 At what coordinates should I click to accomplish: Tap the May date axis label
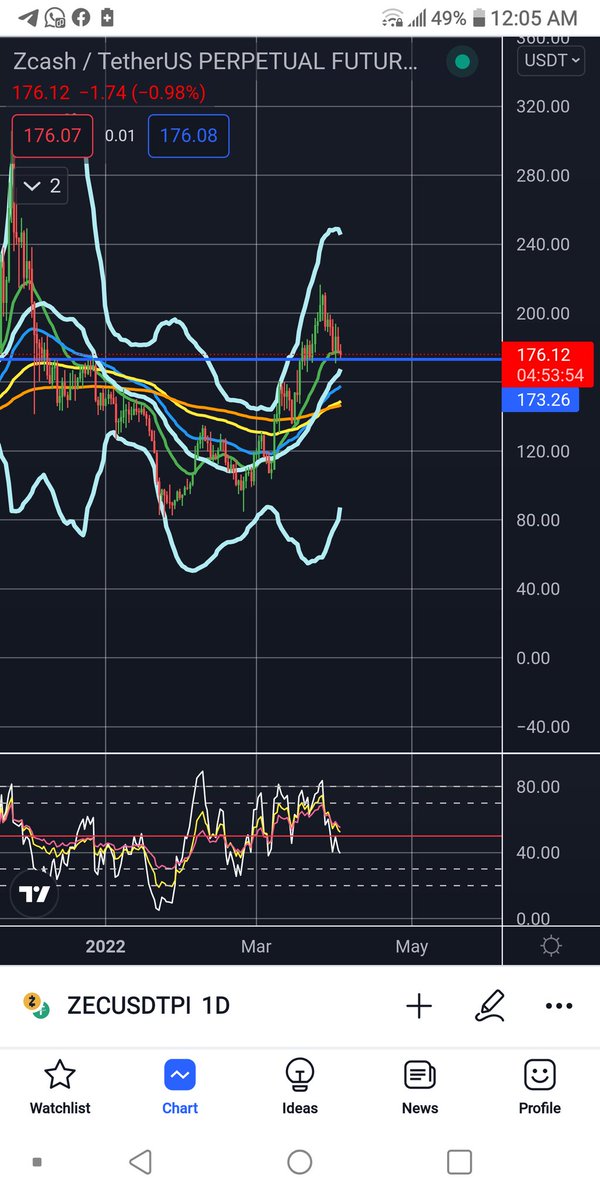(412, 946)
